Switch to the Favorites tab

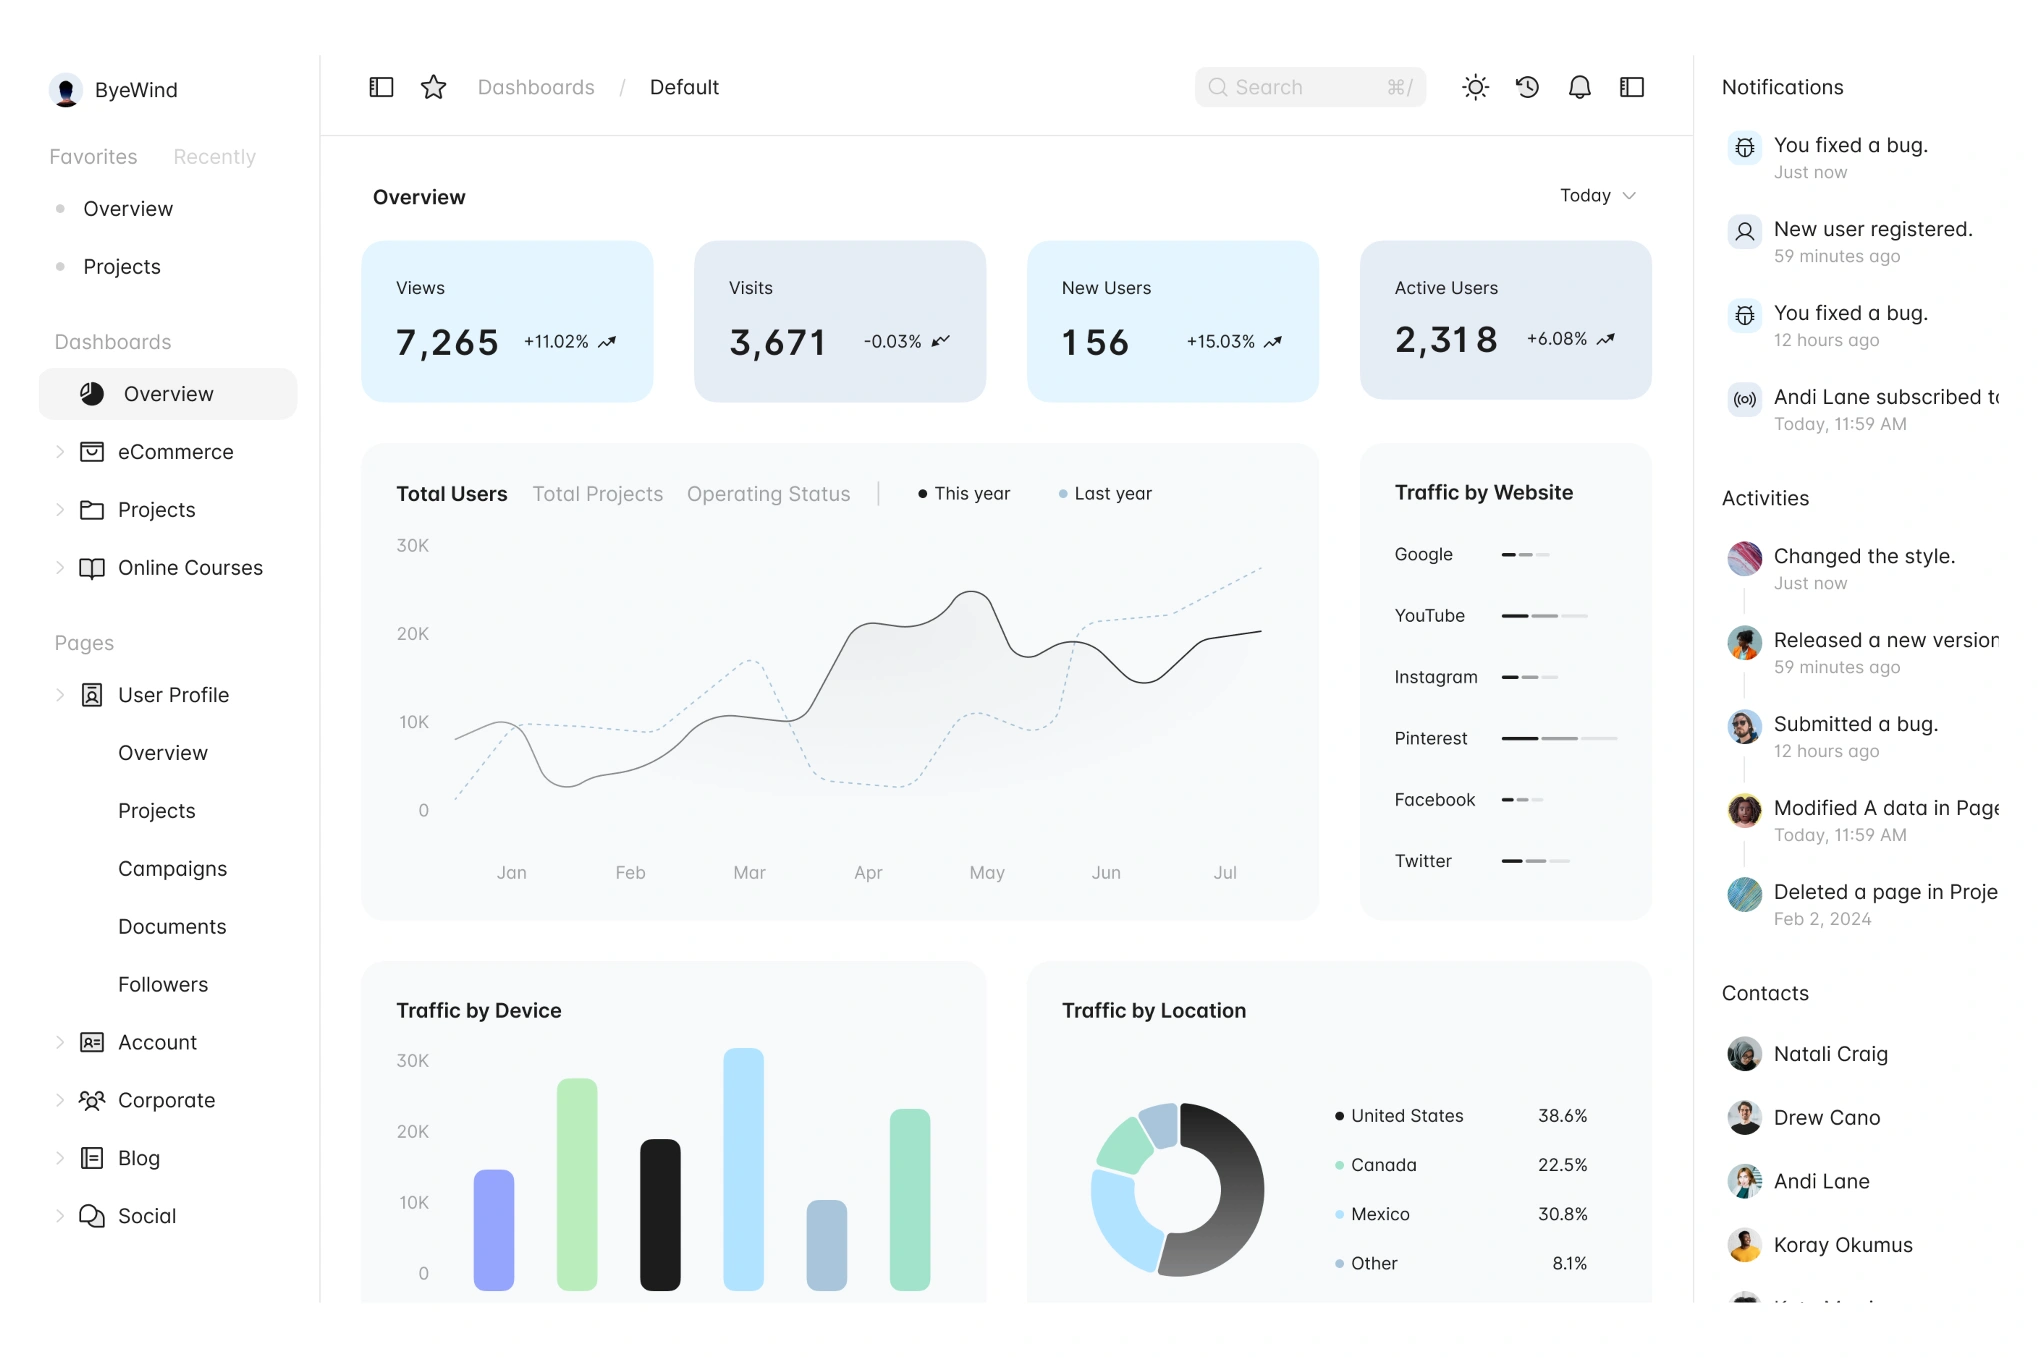tap(93, 157)
